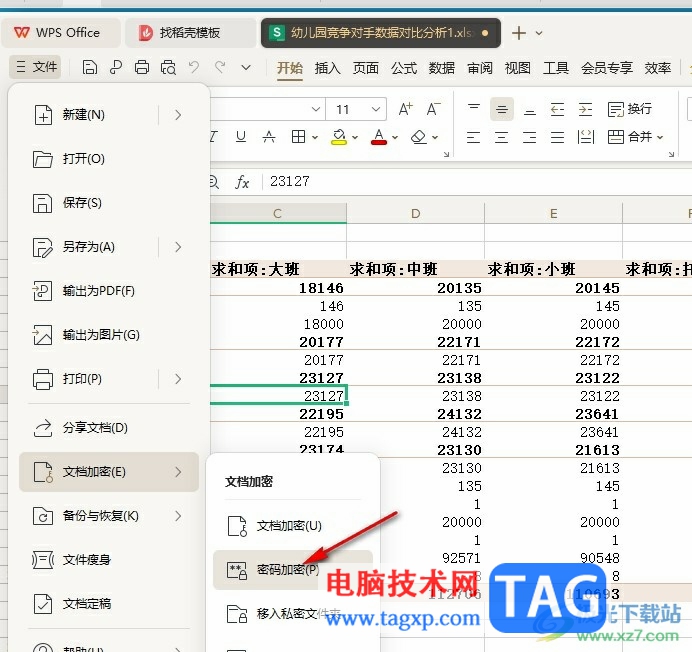
Task: Switch to the 插入 ribbon tab
Action: pos(327,68)
